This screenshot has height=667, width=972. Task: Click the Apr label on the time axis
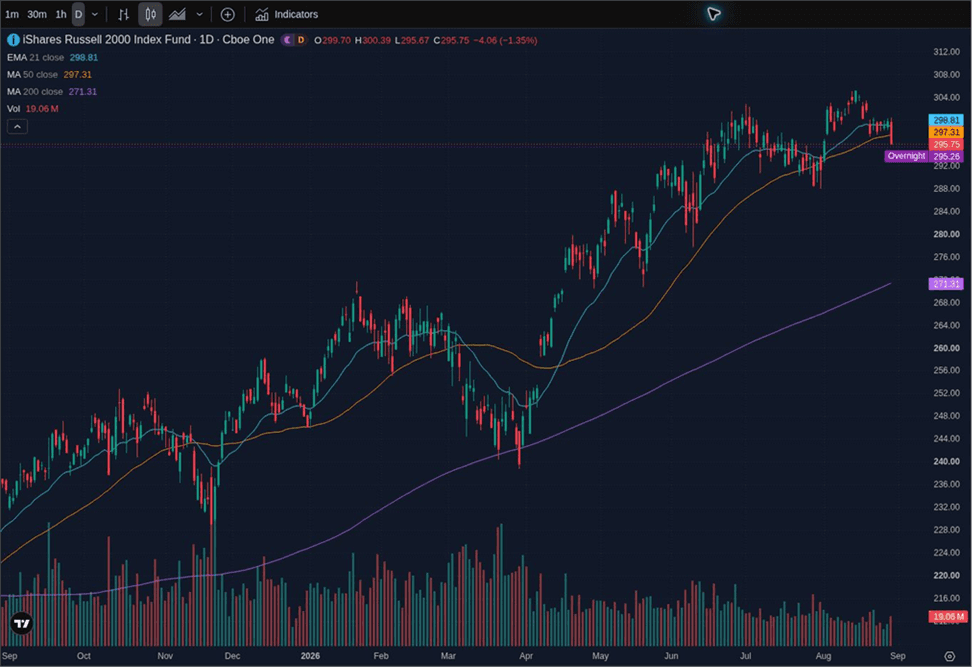[x=526, y=656]
